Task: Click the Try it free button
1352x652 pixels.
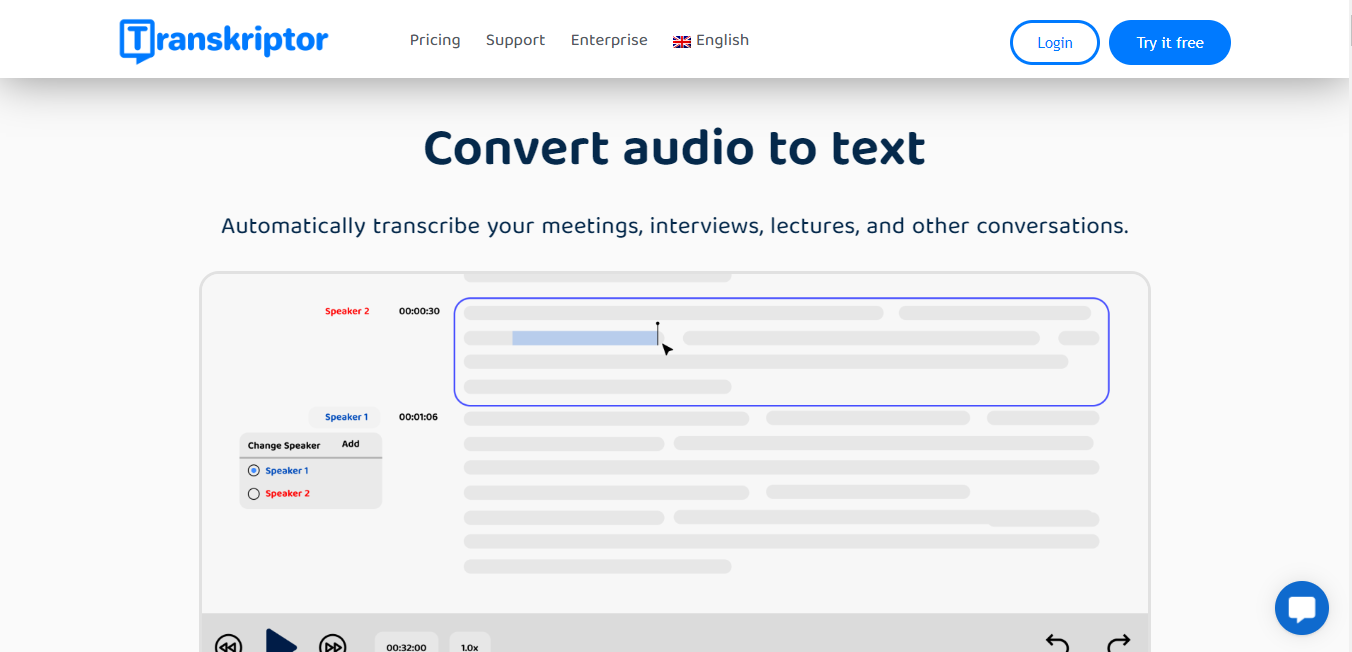Action: (1170, 43)
